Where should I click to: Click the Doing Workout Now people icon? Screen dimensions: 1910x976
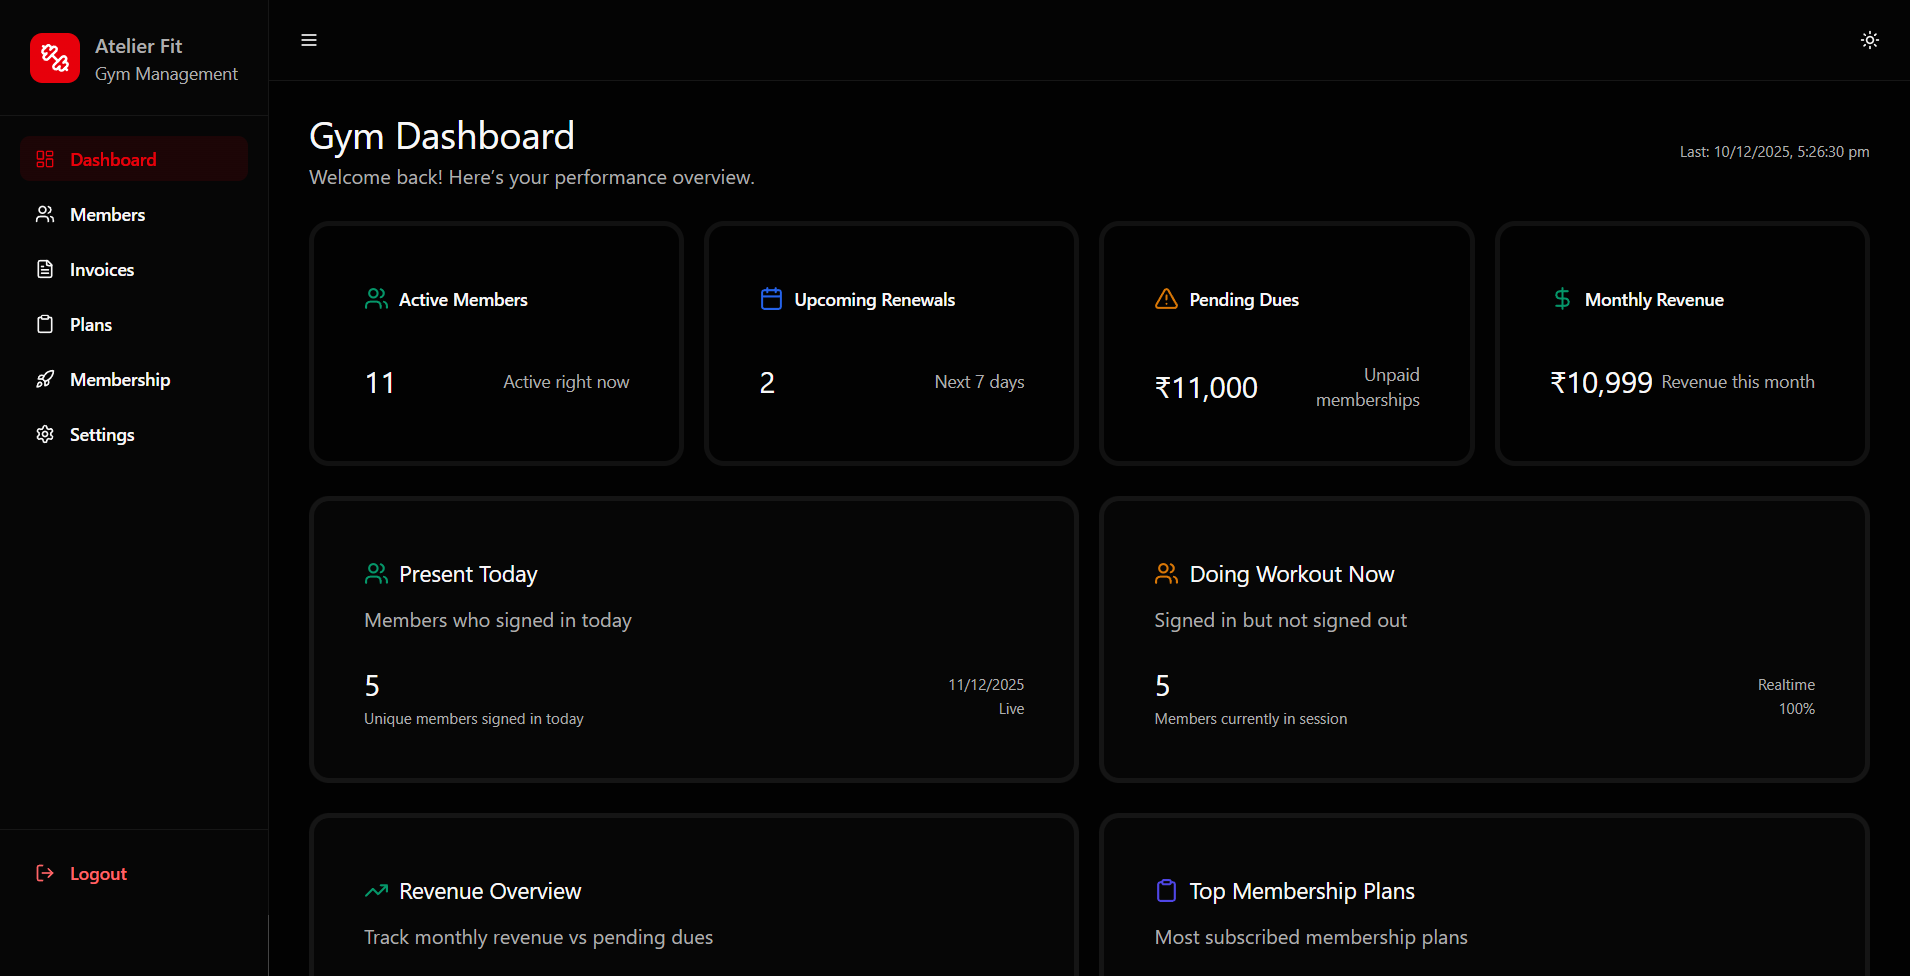pyautogui.click(x=1166, y=573)
